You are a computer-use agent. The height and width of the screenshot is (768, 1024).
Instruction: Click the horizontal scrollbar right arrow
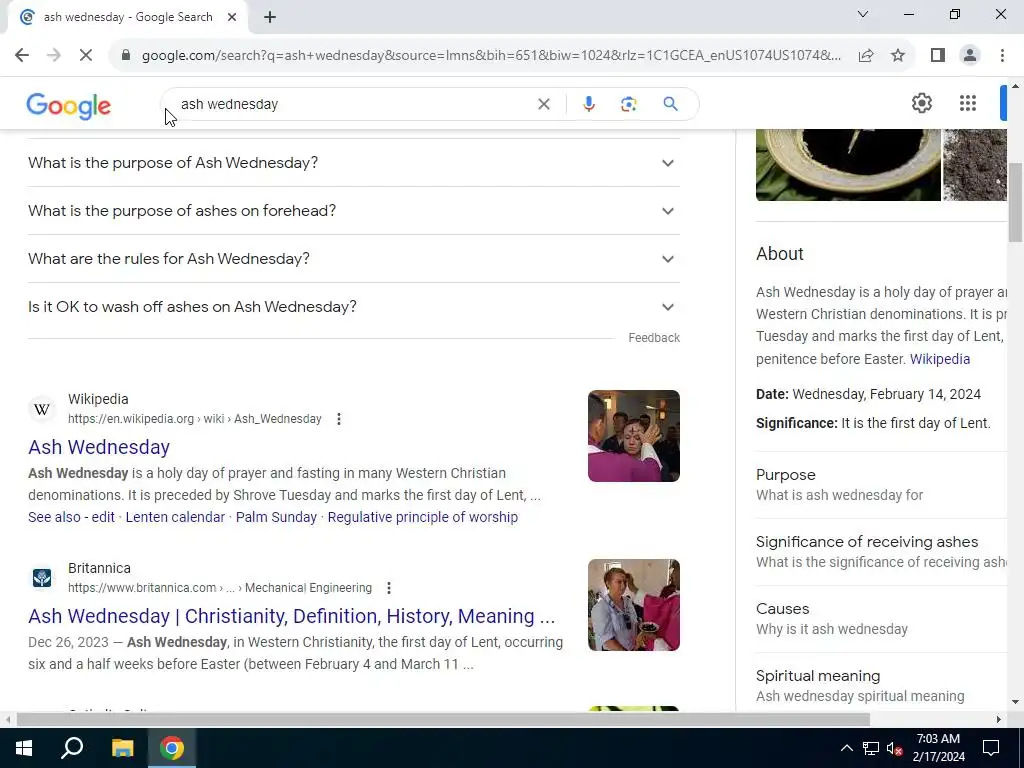(x=998, y=720)
